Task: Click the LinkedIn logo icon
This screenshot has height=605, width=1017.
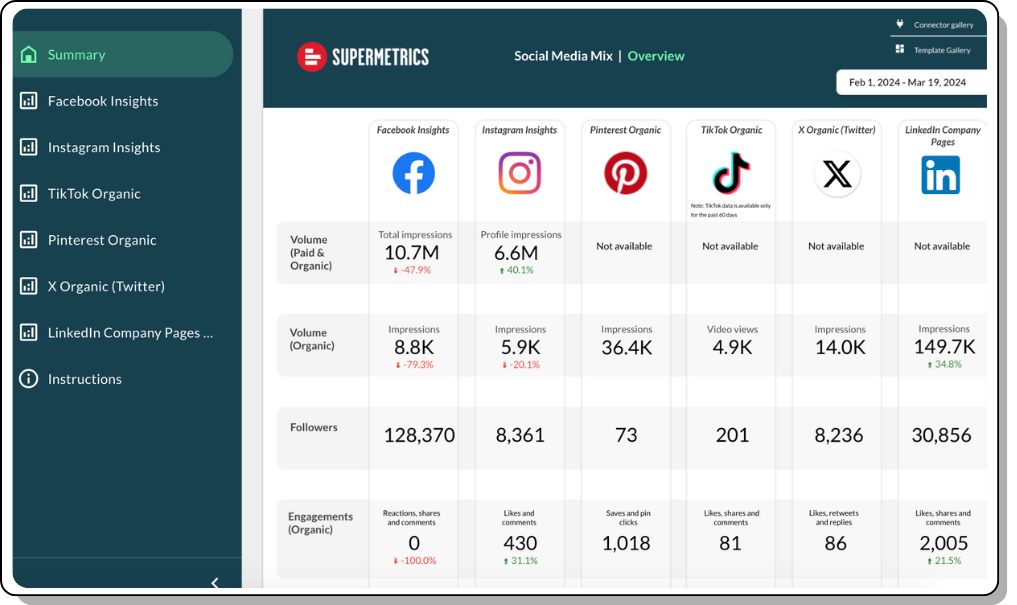Action: coord(941,174)
